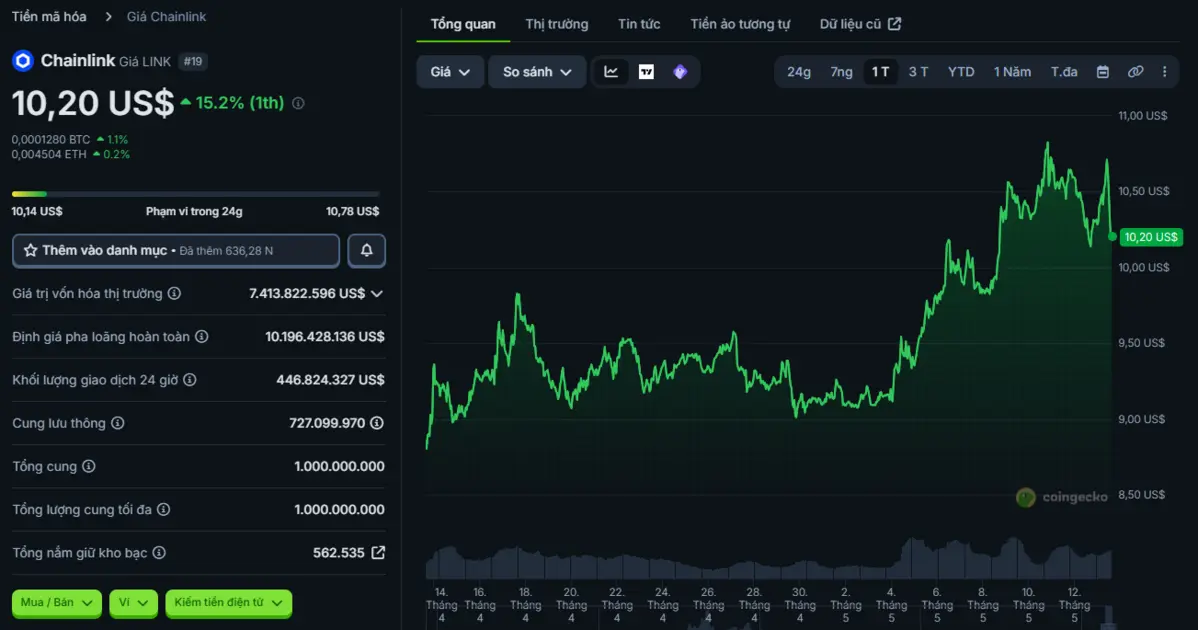Click value 10.196.428.136 US$
Viewport: 1198px width, 630px height.
325,337
